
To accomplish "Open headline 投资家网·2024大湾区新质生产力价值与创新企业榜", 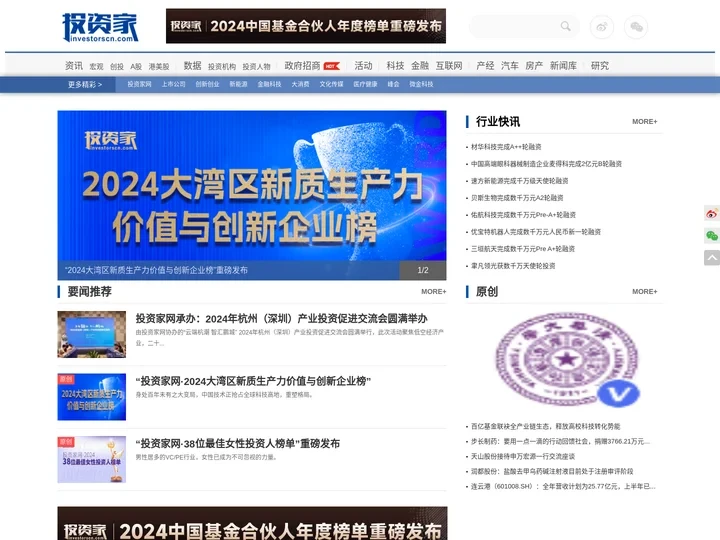I will tap(253, 381).
